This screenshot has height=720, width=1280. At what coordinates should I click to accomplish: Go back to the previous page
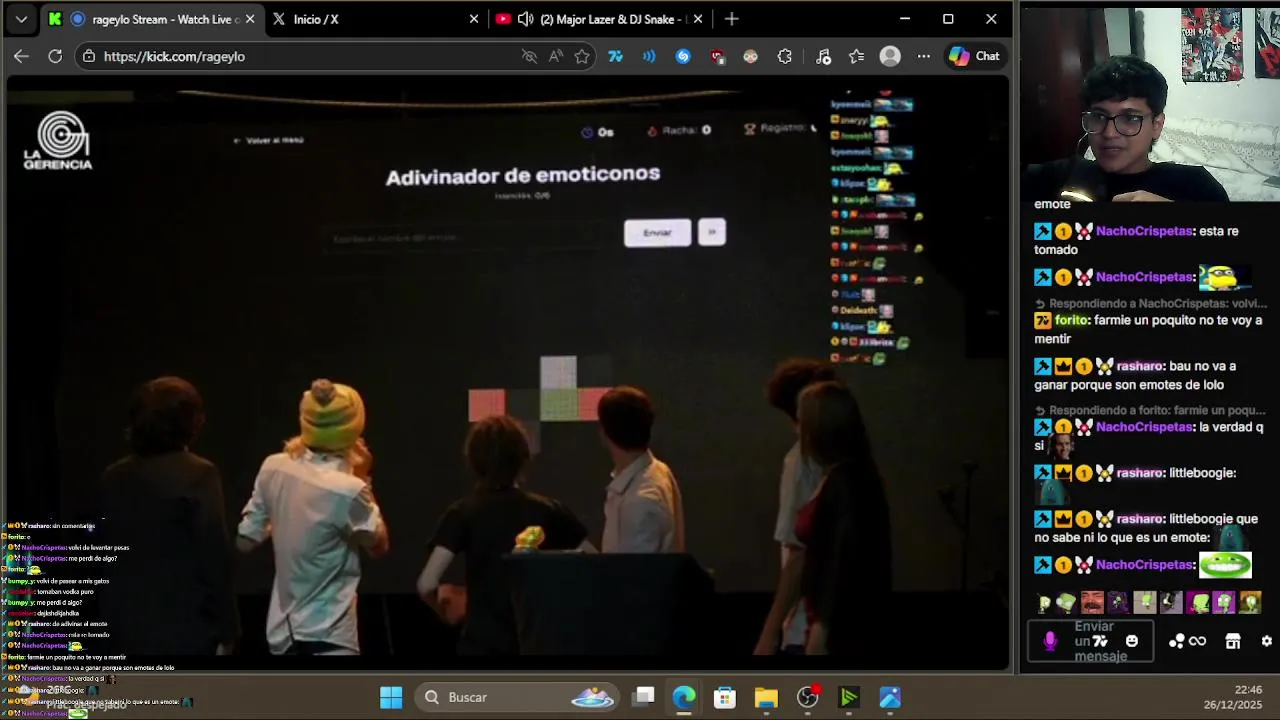21,56
